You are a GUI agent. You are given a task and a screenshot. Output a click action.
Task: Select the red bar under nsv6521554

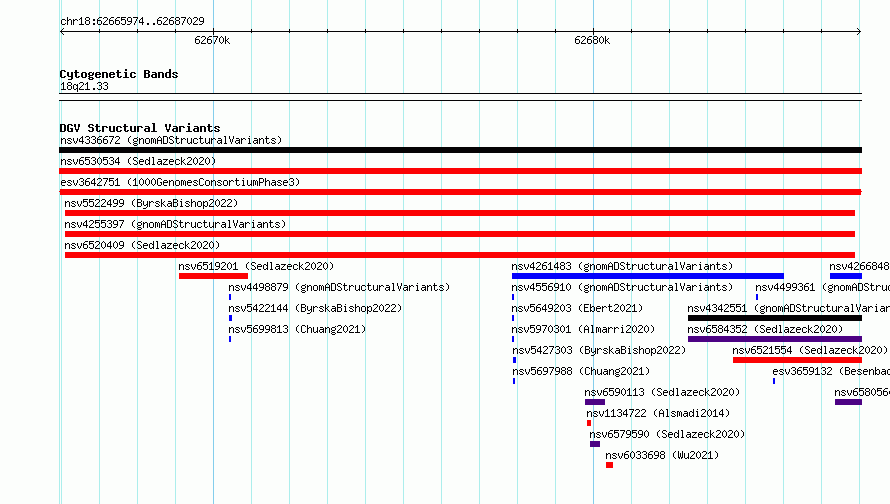tap(797, 360)
